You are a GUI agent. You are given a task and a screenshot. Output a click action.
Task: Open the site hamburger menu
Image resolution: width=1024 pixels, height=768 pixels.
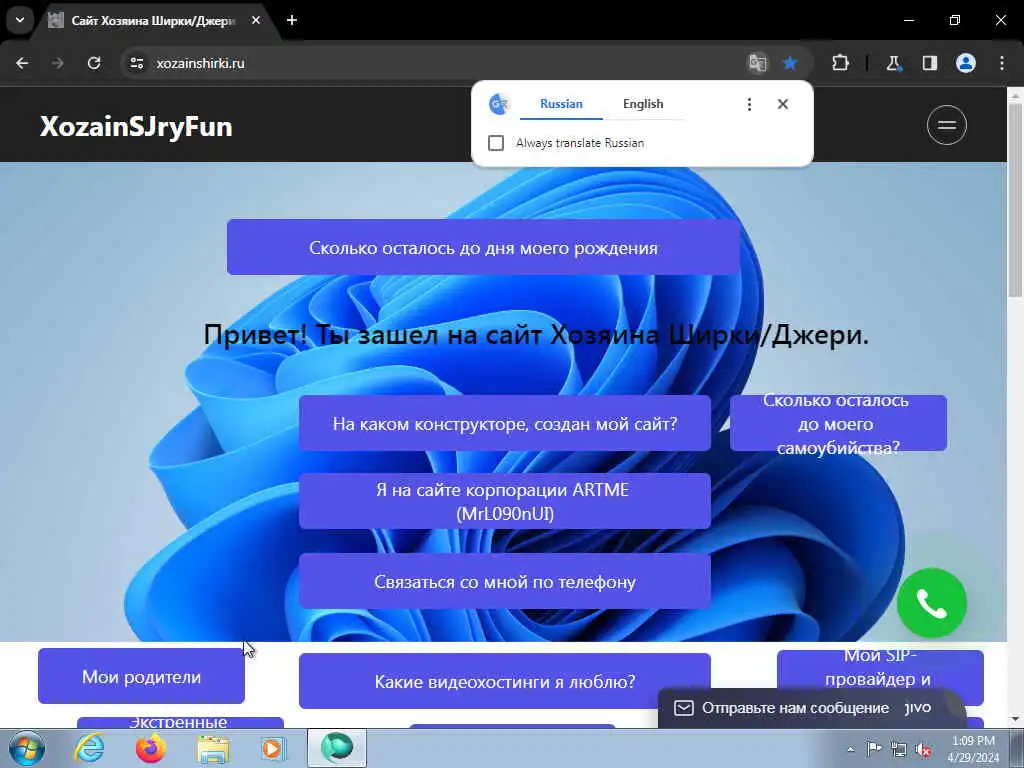point(947,125)
